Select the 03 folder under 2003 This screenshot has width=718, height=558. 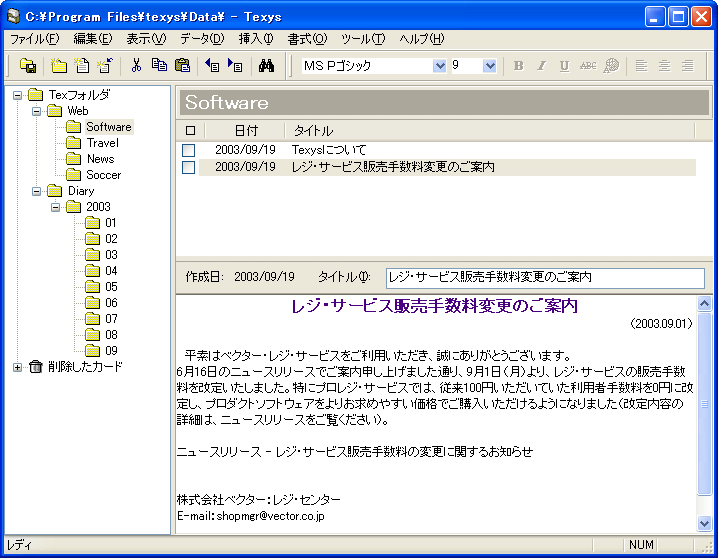[x=111, y=255]
